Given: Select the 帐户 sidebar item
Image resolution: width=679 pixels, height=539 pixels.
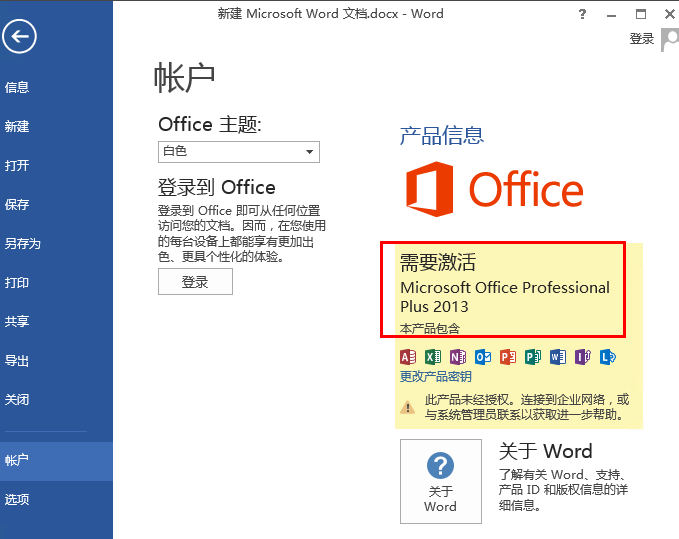Looking at the screenshot, I should [56, 461].
